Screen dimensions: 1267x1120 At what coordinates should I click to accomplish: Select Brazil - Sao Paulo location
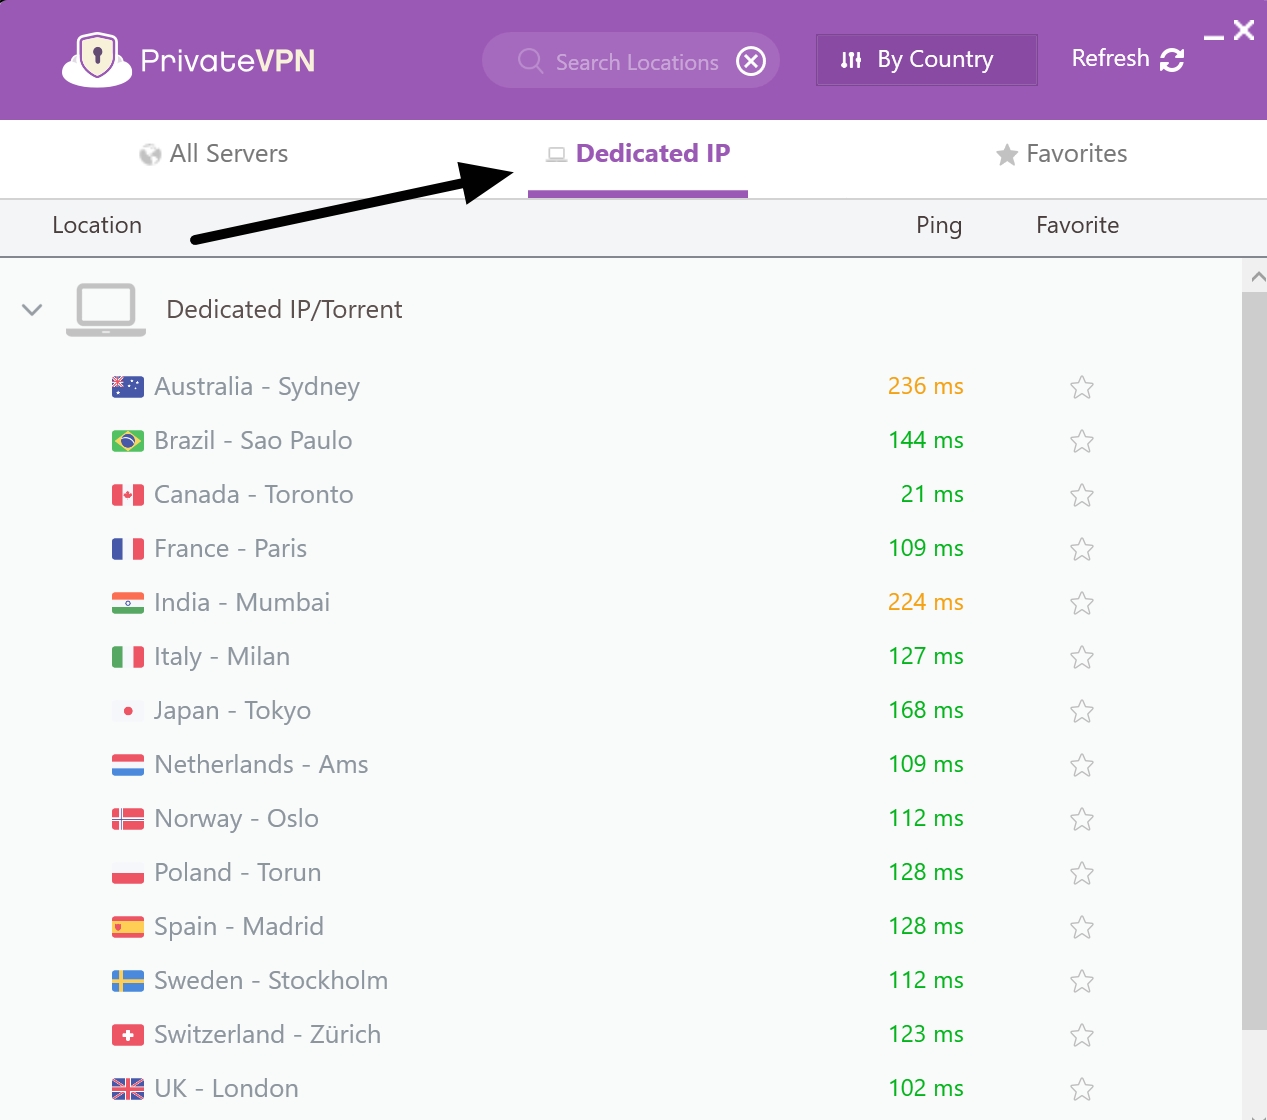point(253,441)
